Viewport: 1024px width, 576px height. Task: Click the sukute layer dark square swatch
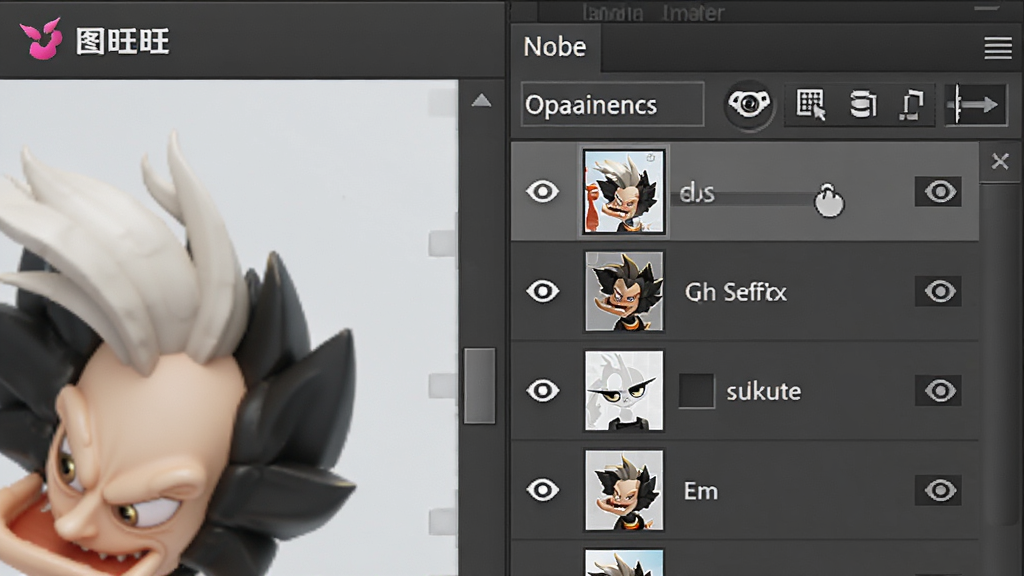(x=696, y=391)
